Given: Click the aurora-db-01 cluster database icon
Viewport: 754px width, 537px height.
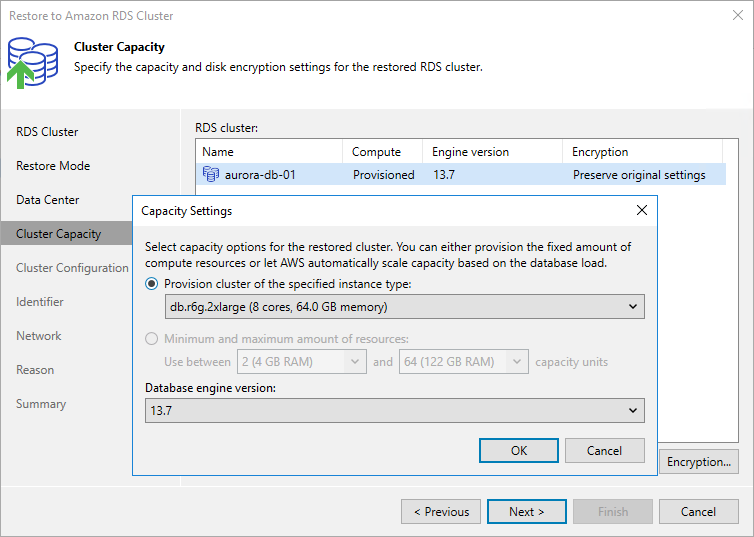Looking at the screenshot, I should [211, 174].
